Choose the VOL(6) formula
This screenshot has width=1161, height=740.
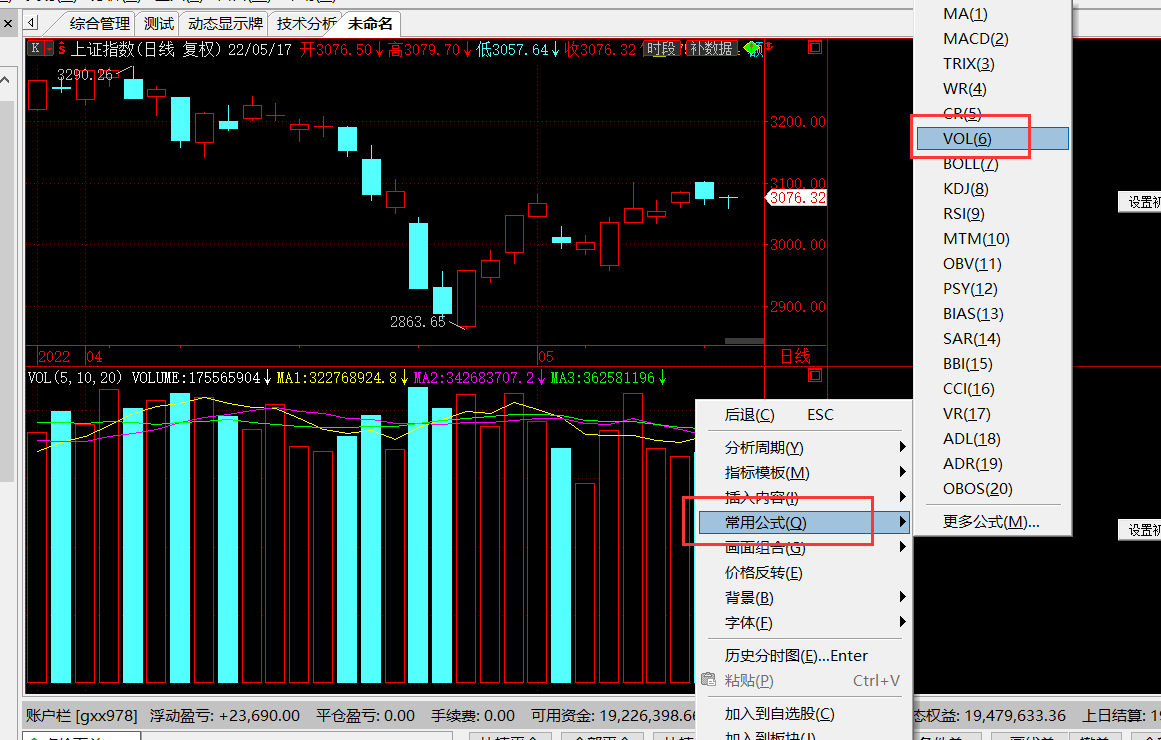(x=992, y=139)
